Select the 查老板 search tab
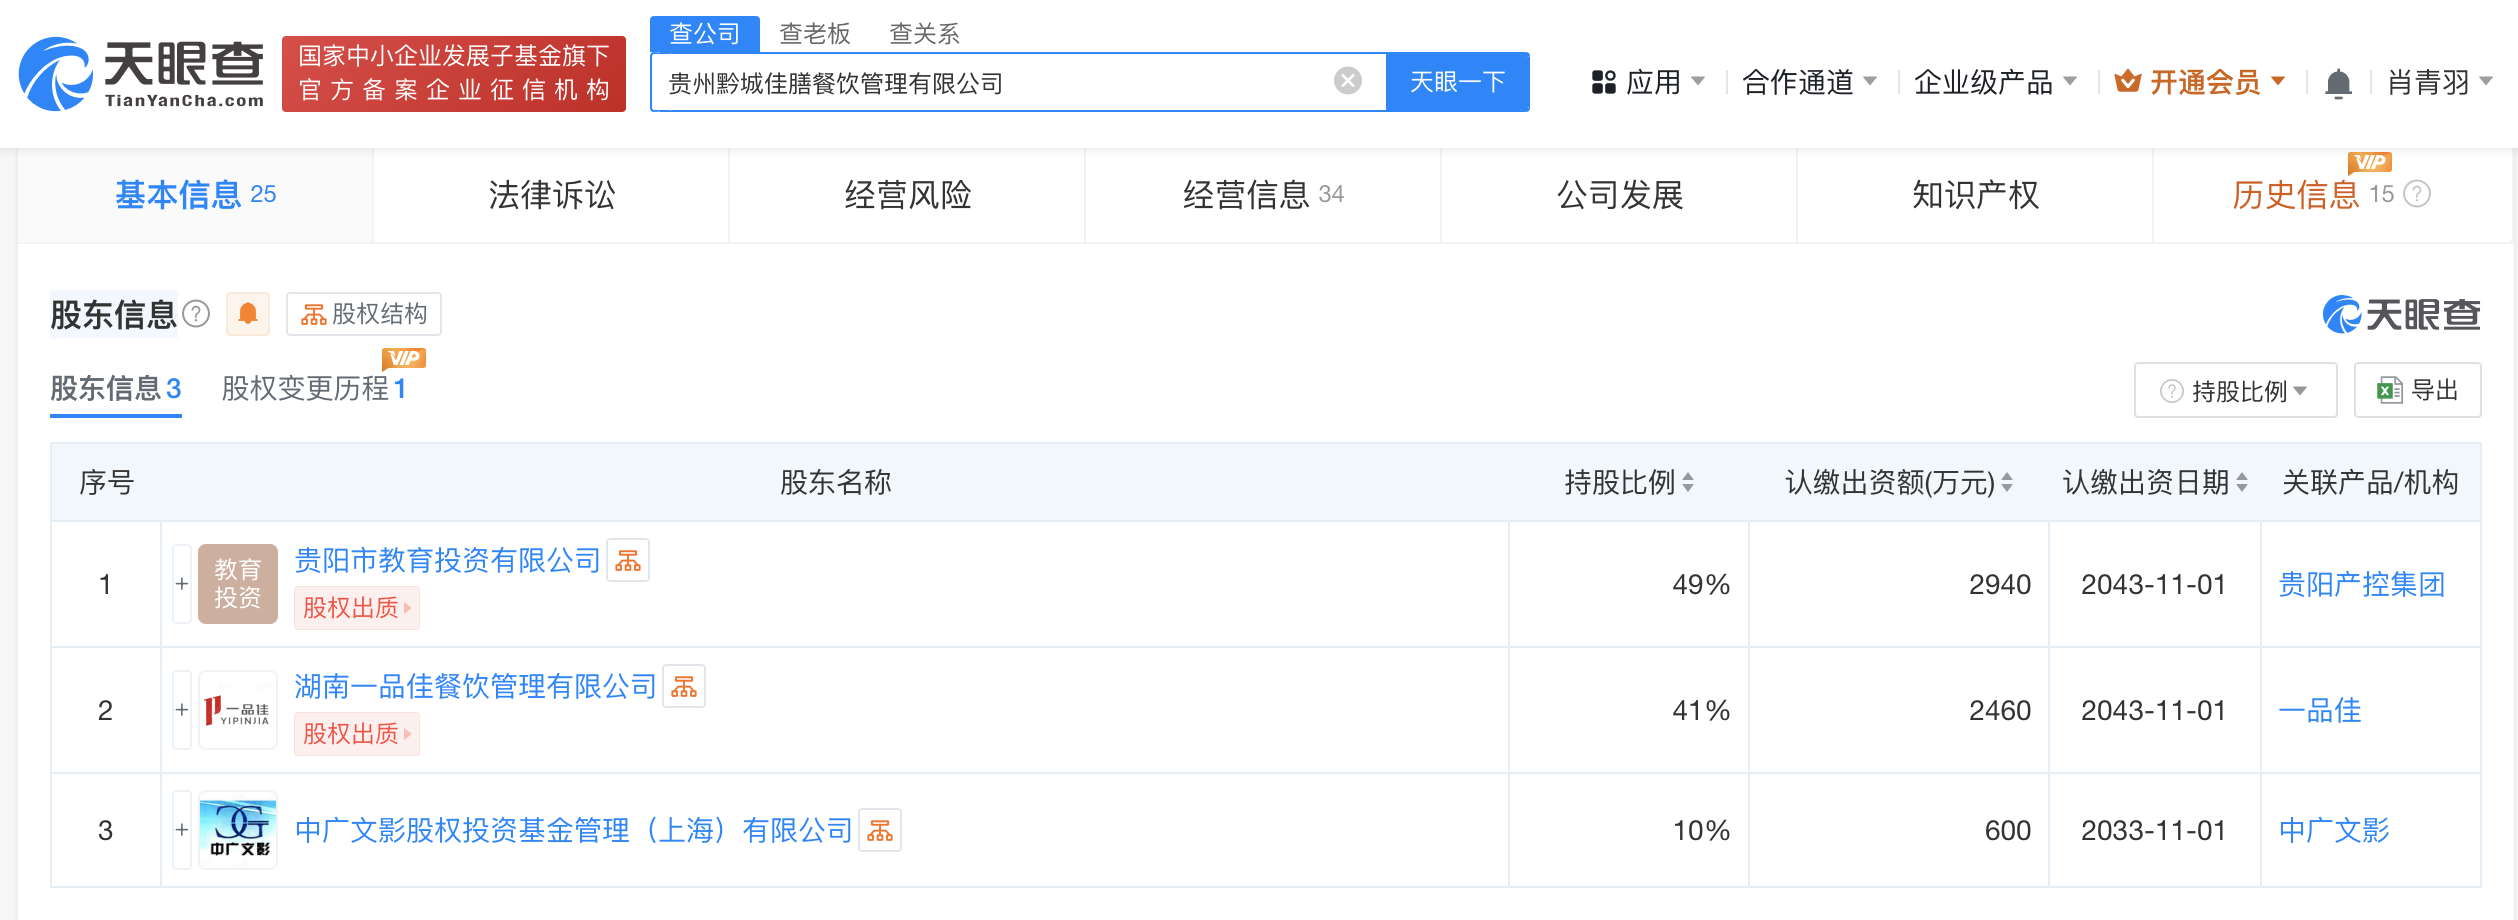 (814, 34)
